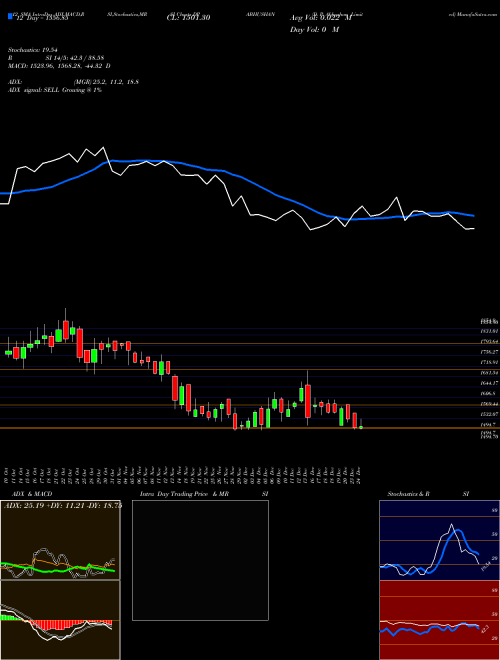
Task: Click the 'Day Vol: 0 M' text
Action: pyautogui.click(x=314, y=30)
